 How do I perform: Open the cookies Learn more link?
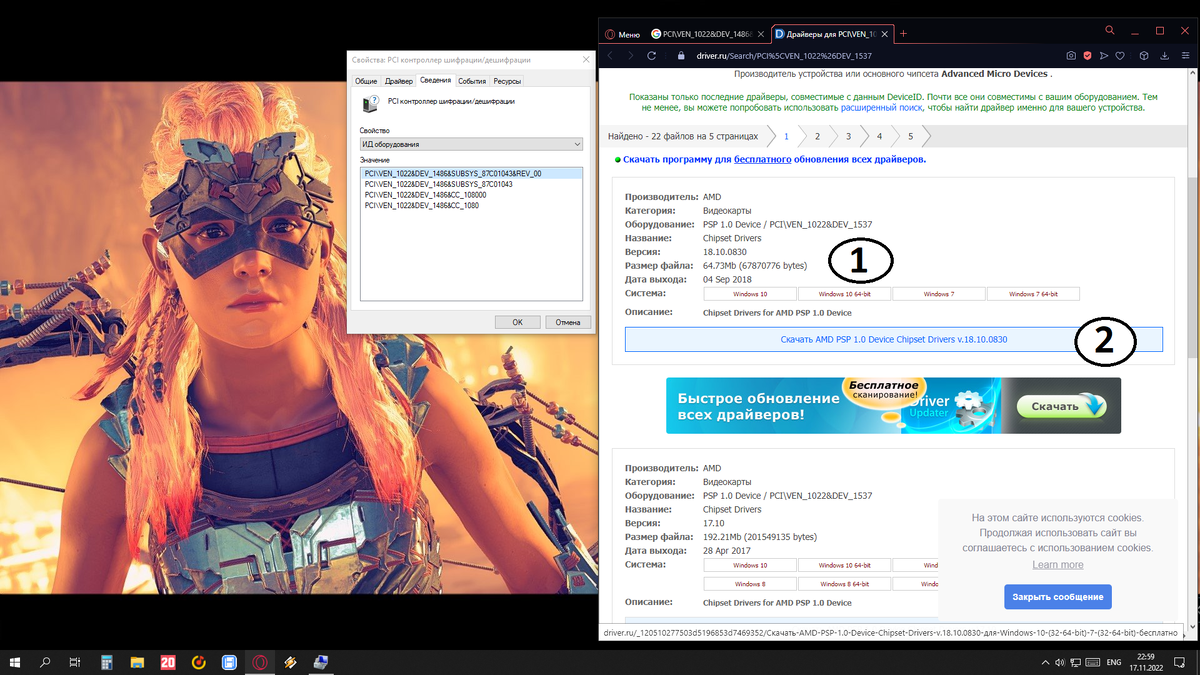[x=1058, y=565]
